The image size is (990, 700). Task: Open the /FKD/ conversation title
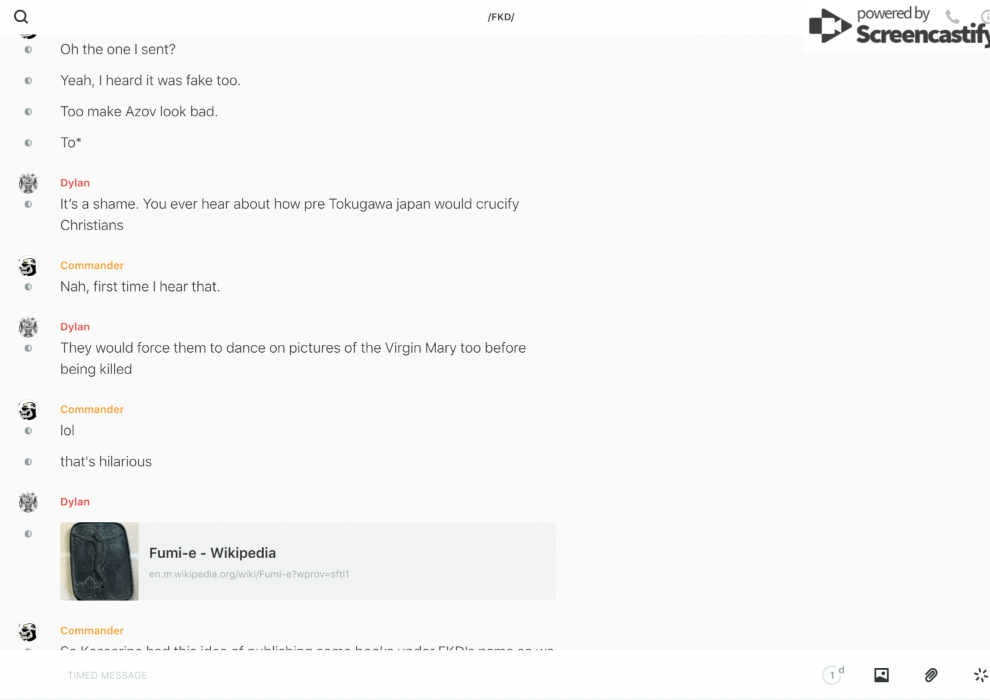(501, 17)
